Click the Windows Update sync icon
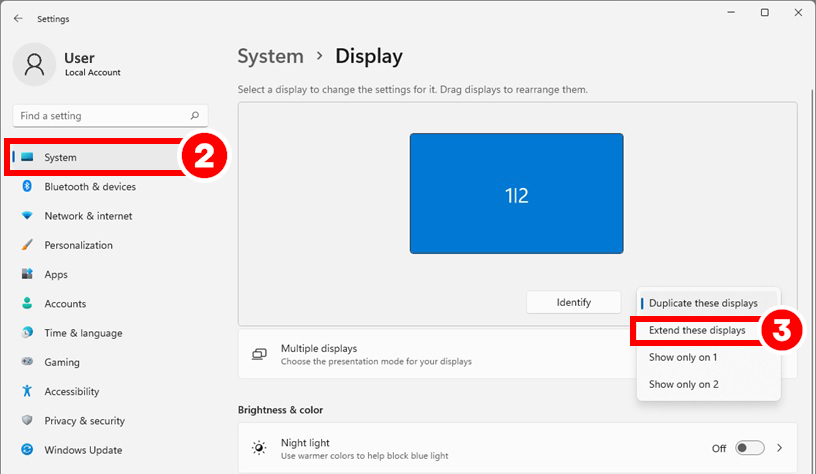The image size is (816, 474). pyautogui.click(x=27, y=449)
